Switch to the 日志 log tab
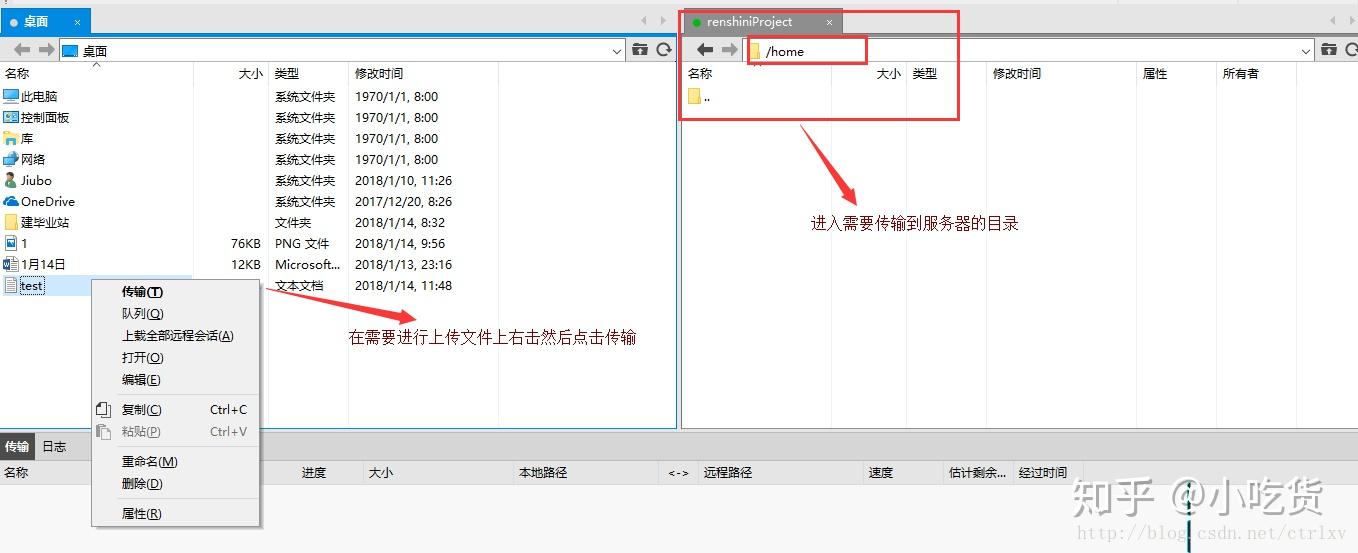The image size is (1358, 553). [x=54, y=446]
